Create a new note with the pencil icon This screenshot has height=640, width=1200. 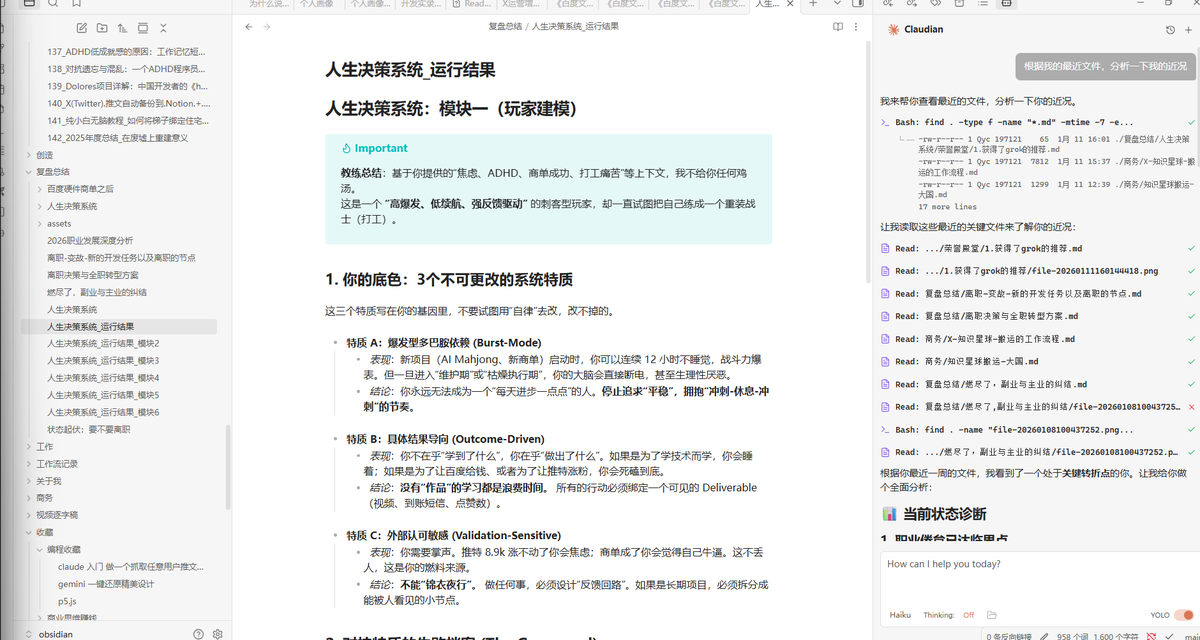point(82,28)
